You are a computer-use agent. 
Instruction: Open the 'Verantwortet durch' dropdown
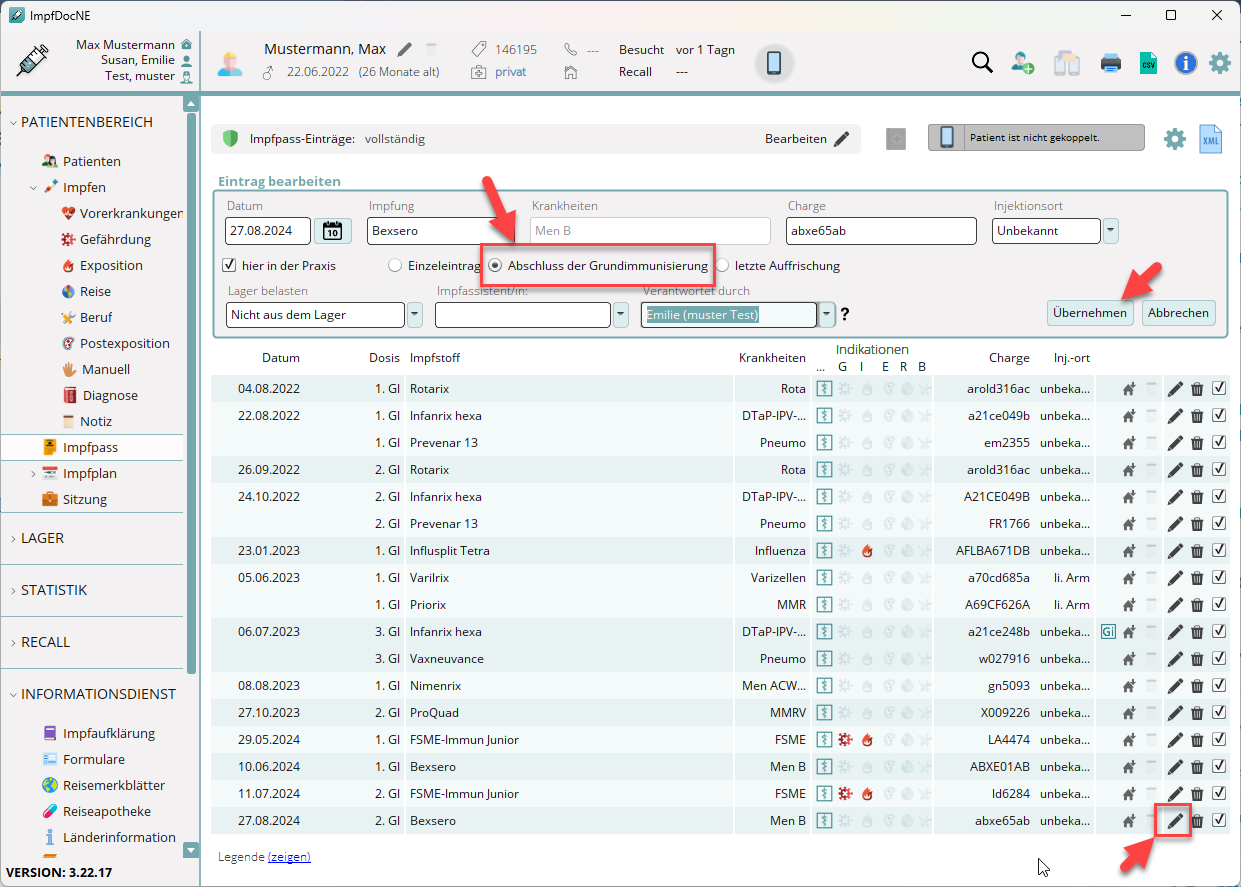[x=827, y=315]
